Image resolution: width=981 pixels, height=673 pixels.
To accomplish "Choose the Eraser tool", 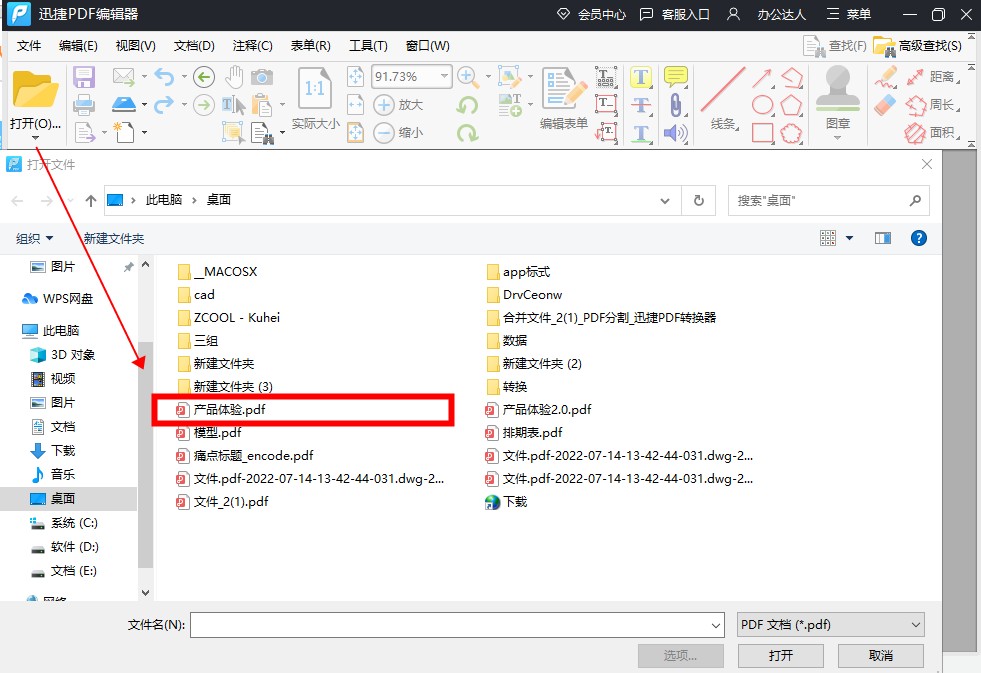I will [x=886, y=104].
